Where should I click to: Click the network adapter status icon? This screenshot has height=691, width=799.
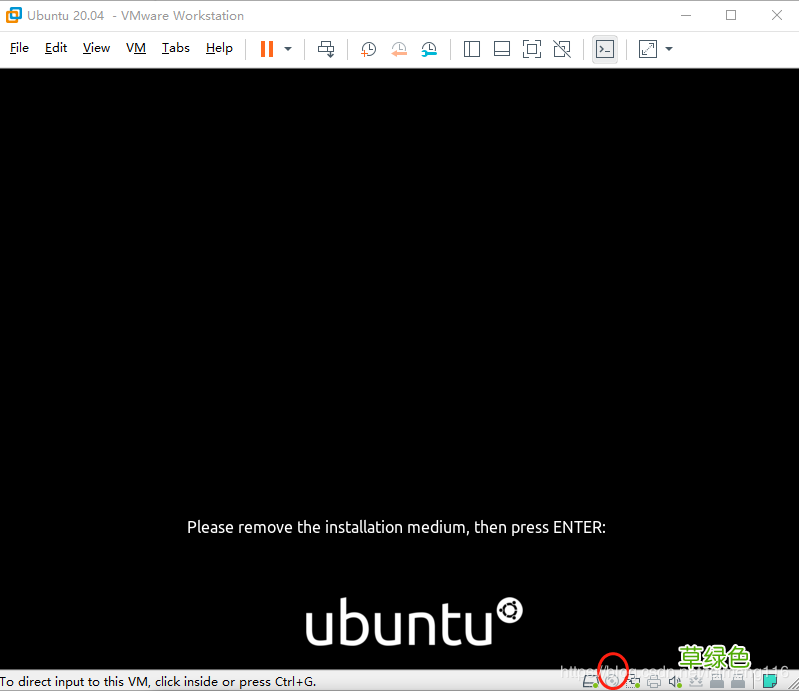pos(633,681)
